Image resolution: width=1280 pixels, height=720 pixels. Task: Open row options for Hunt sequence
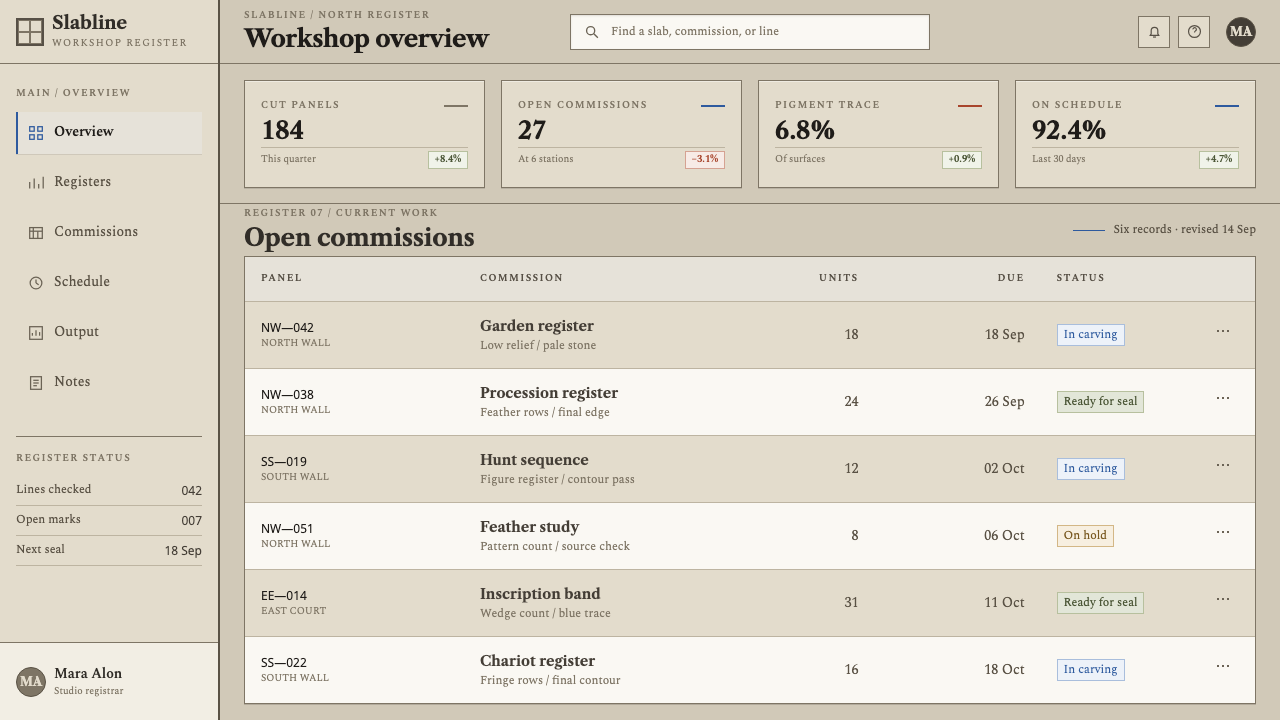[1223, 466]
